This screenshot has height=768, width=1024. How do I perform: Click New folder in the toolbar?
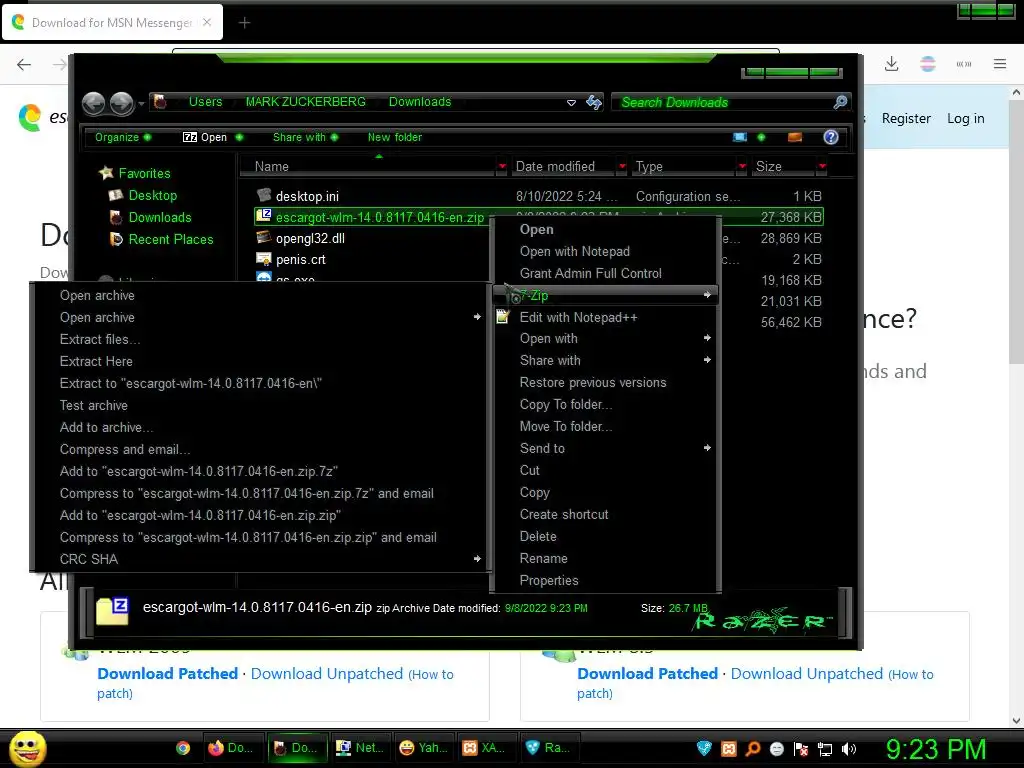pyautogui.click(x=394, y=137)
